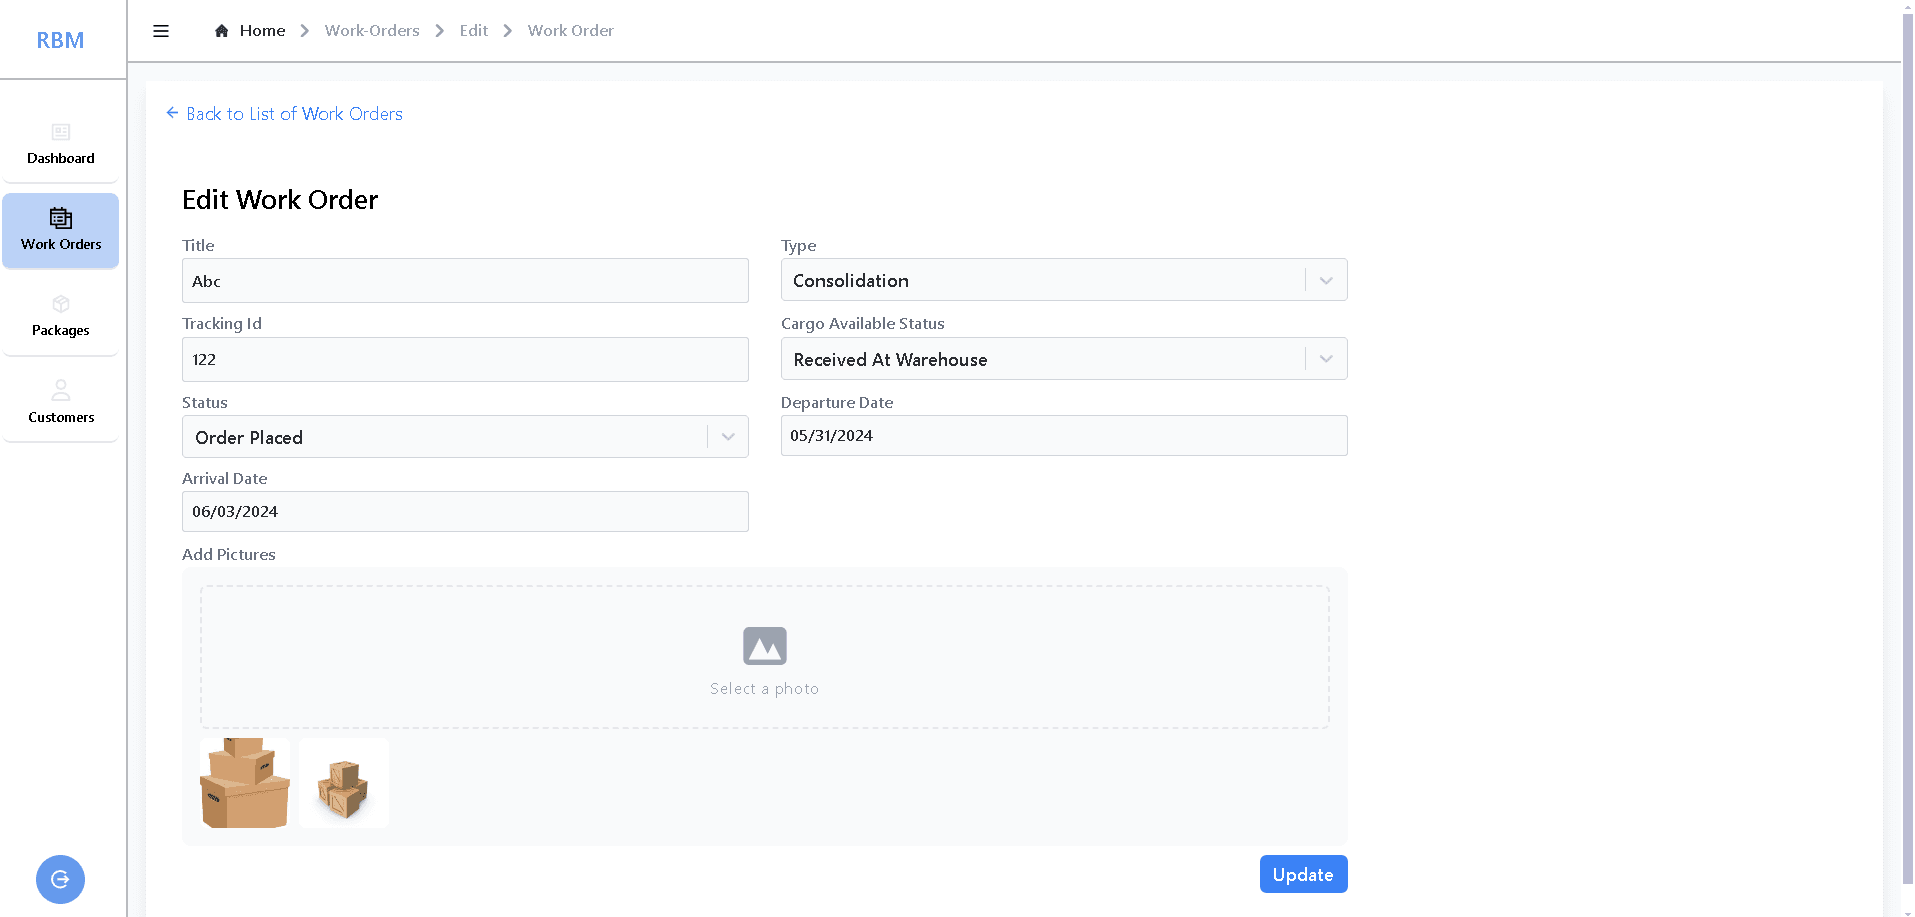This screenshot has height=917, width=1915.
Task: Select the small crates thumbnail
Action: click(x=344, y=783)
